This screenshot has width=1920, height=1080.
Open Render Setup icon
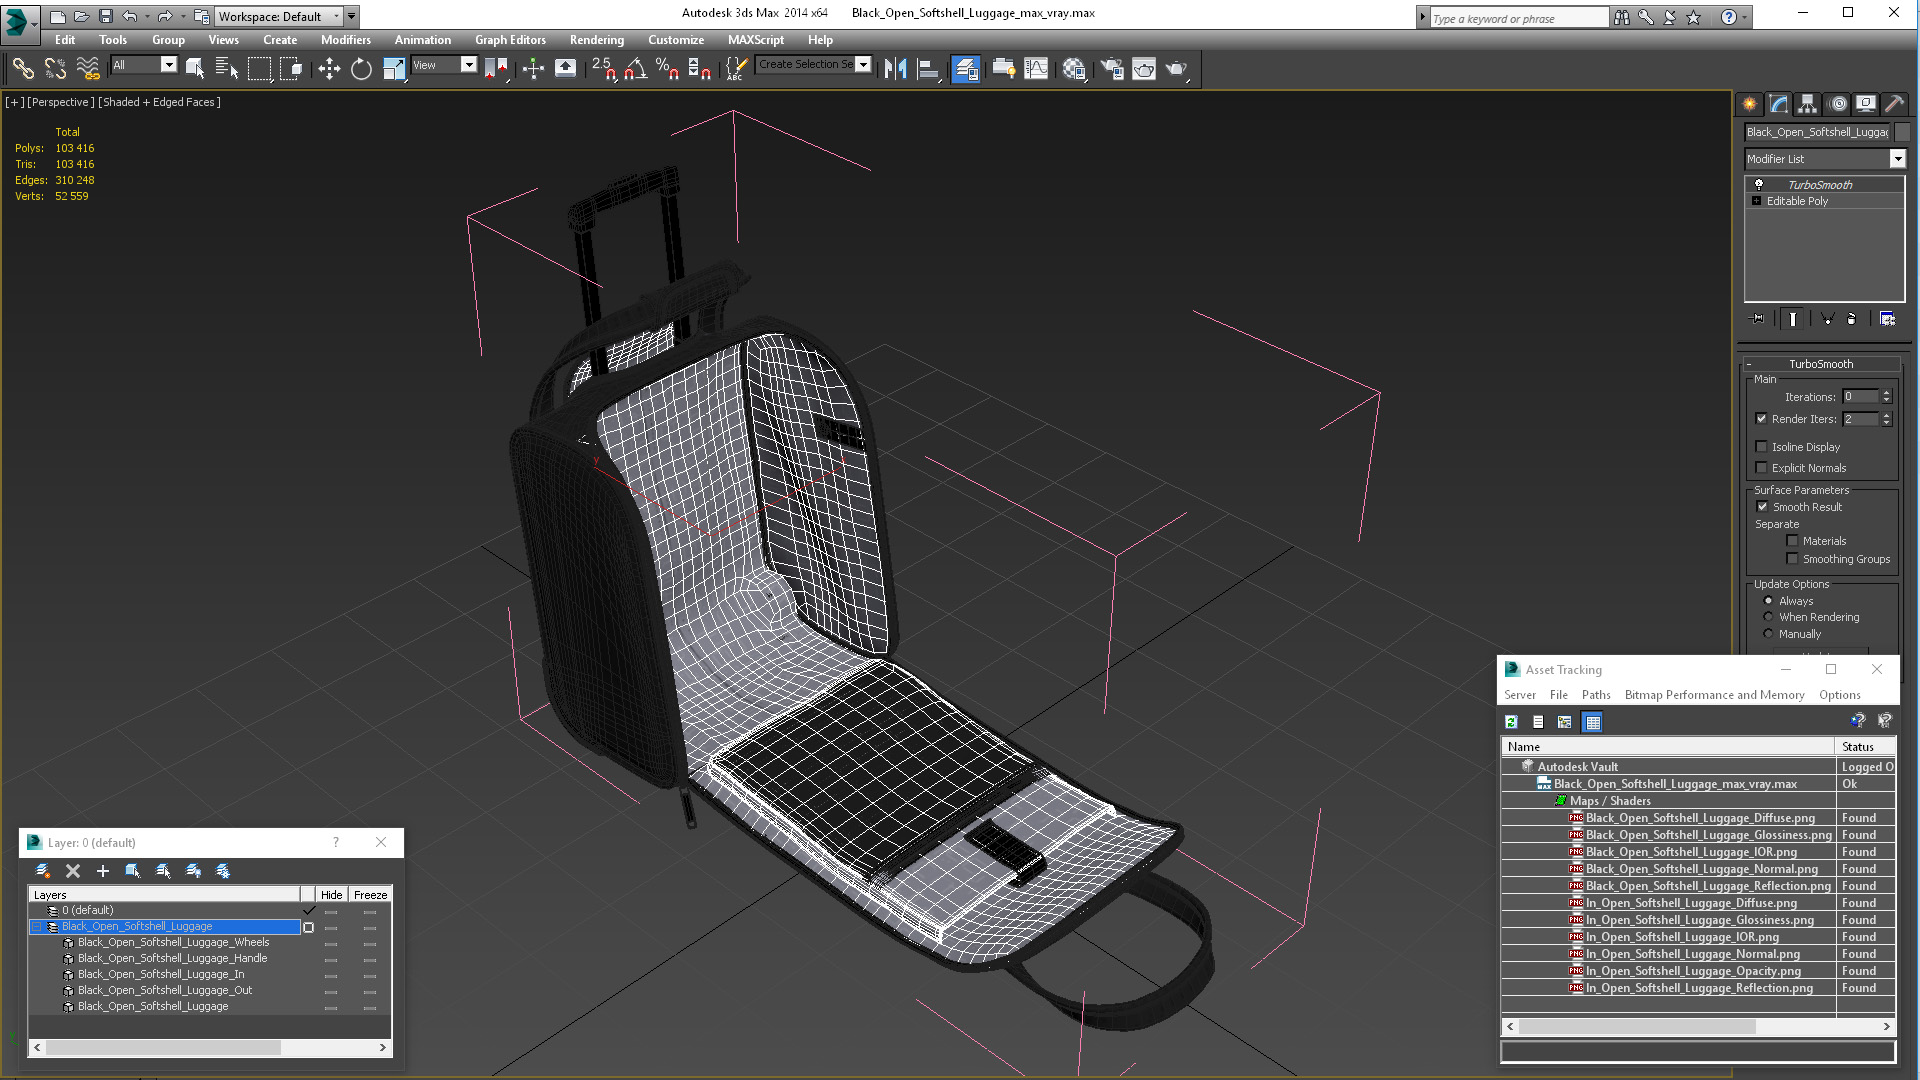tap(1112, 68)
